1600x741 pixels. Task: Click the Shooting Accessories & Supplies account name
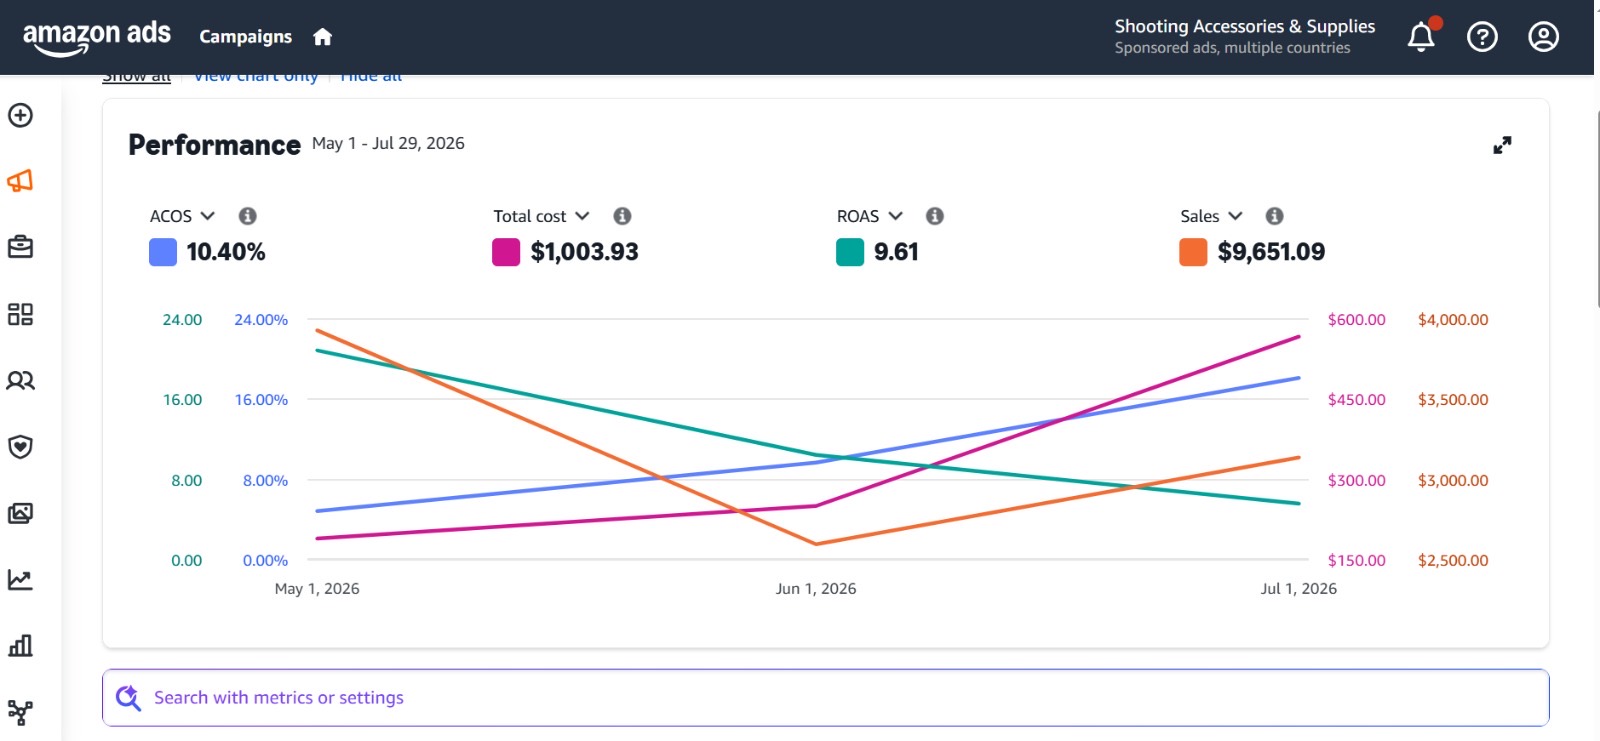click(1245, 27)
